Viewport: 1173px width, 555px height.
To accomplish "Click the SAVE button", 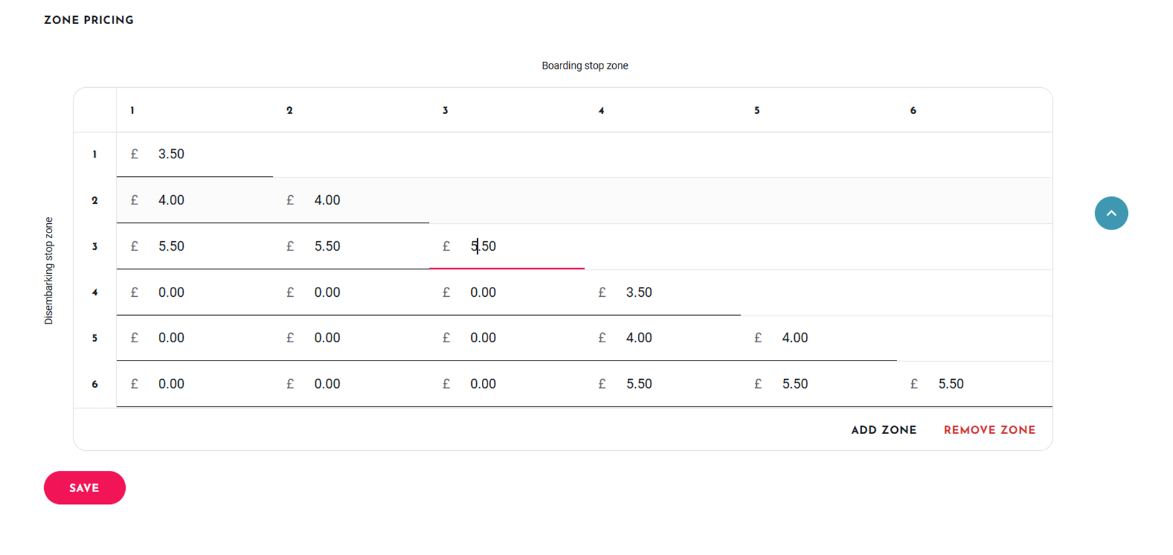I will 85,488.
